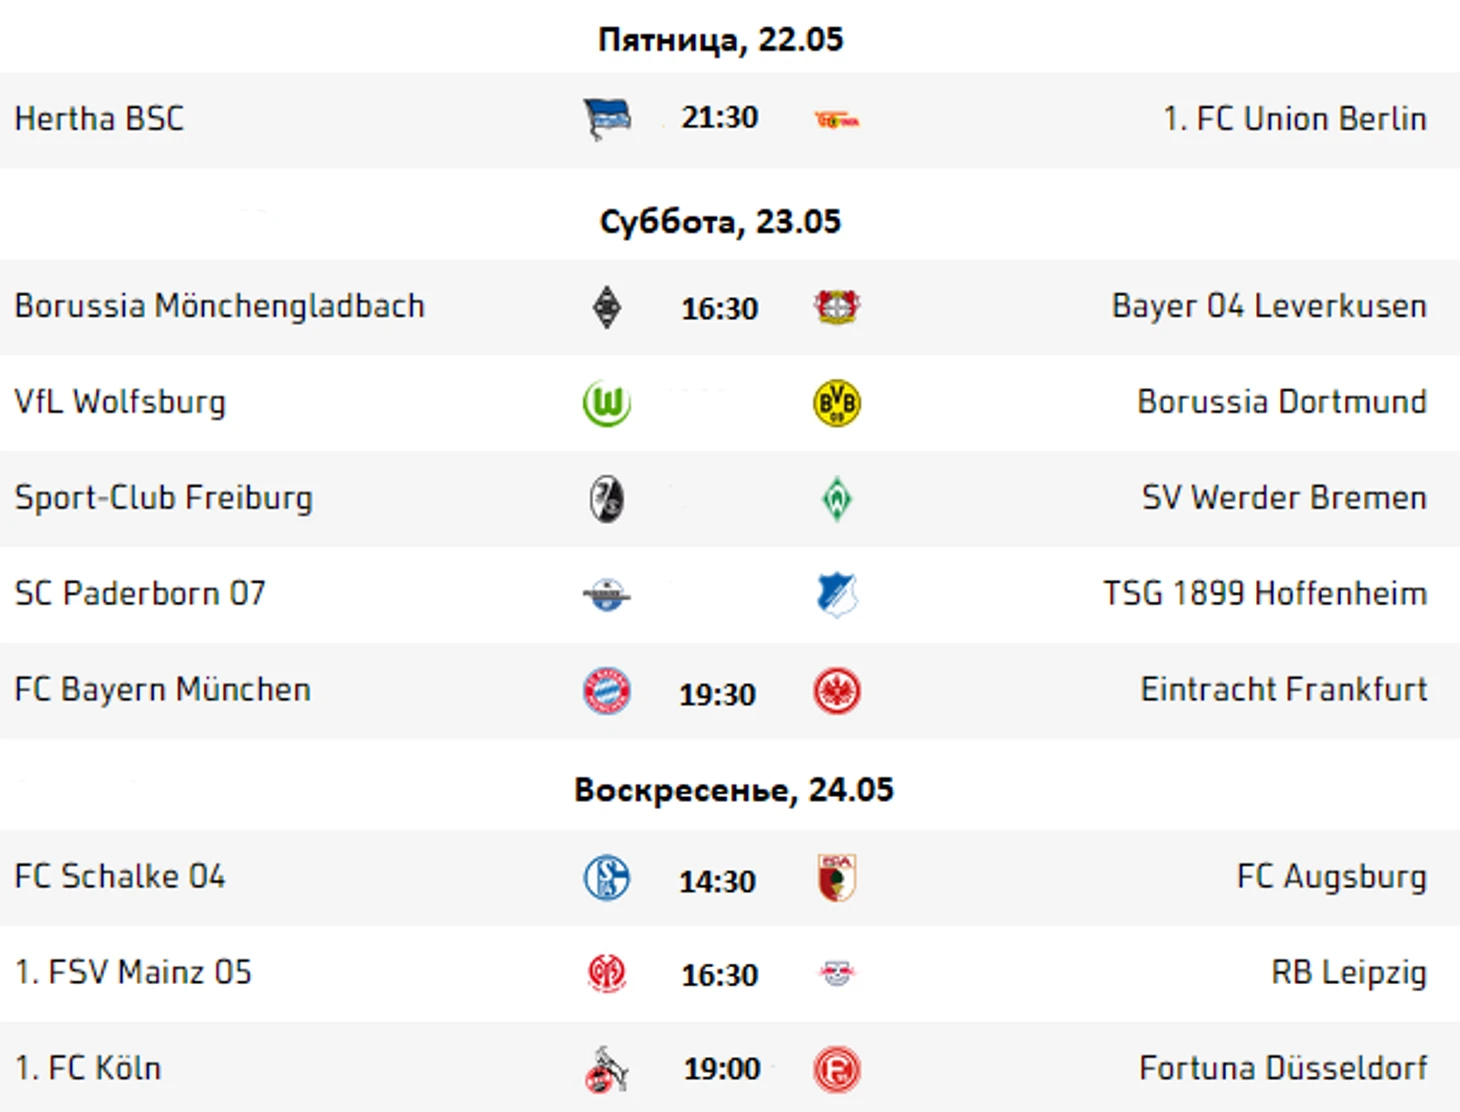Click the Hertha BSC flag logo
Screen dimensions: 1460x1112
[x=607, y=120]
